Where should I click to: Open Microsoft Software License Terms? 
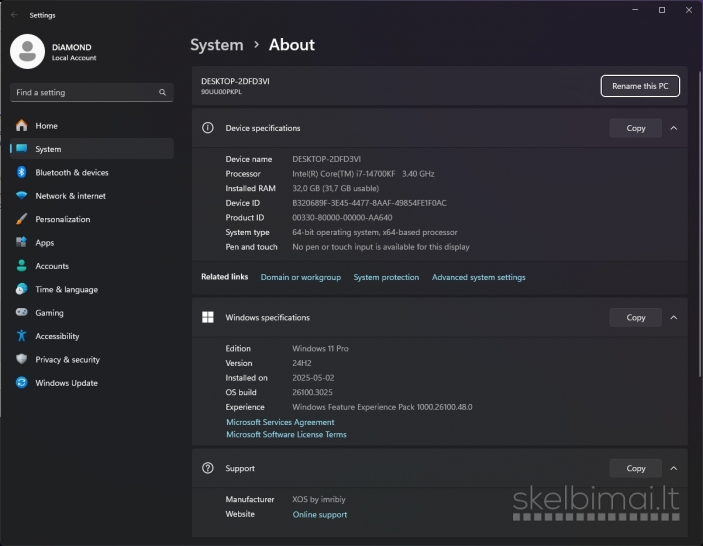pos(286,434)
